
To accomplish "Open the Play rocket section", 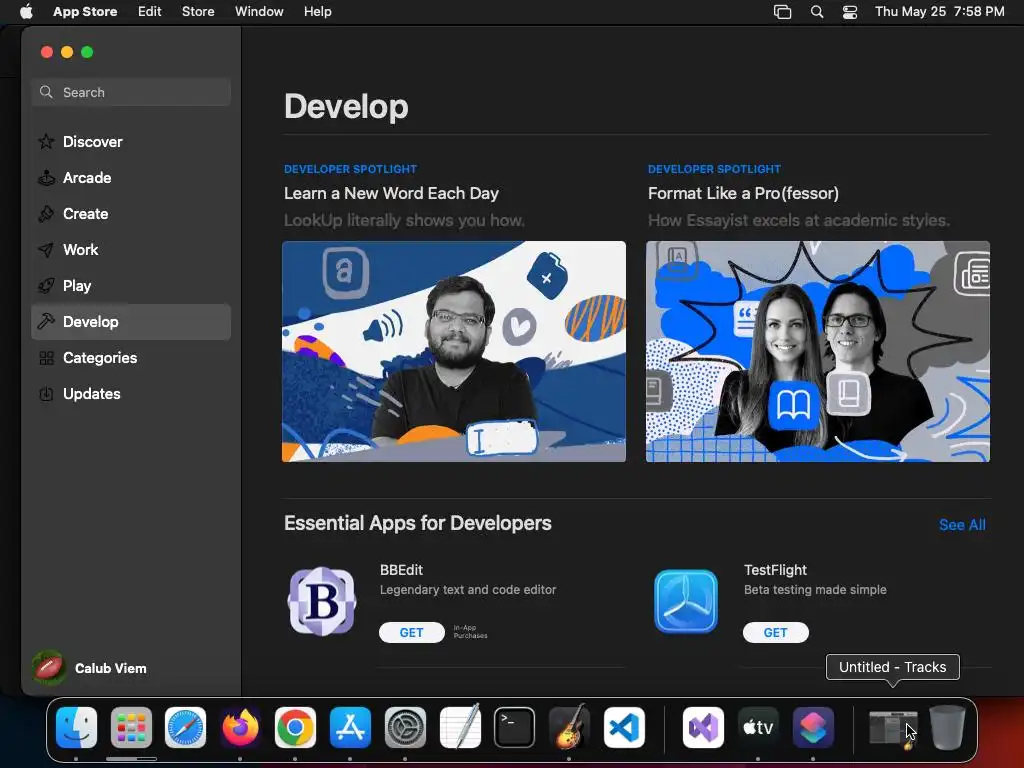I will pos(131,285).
